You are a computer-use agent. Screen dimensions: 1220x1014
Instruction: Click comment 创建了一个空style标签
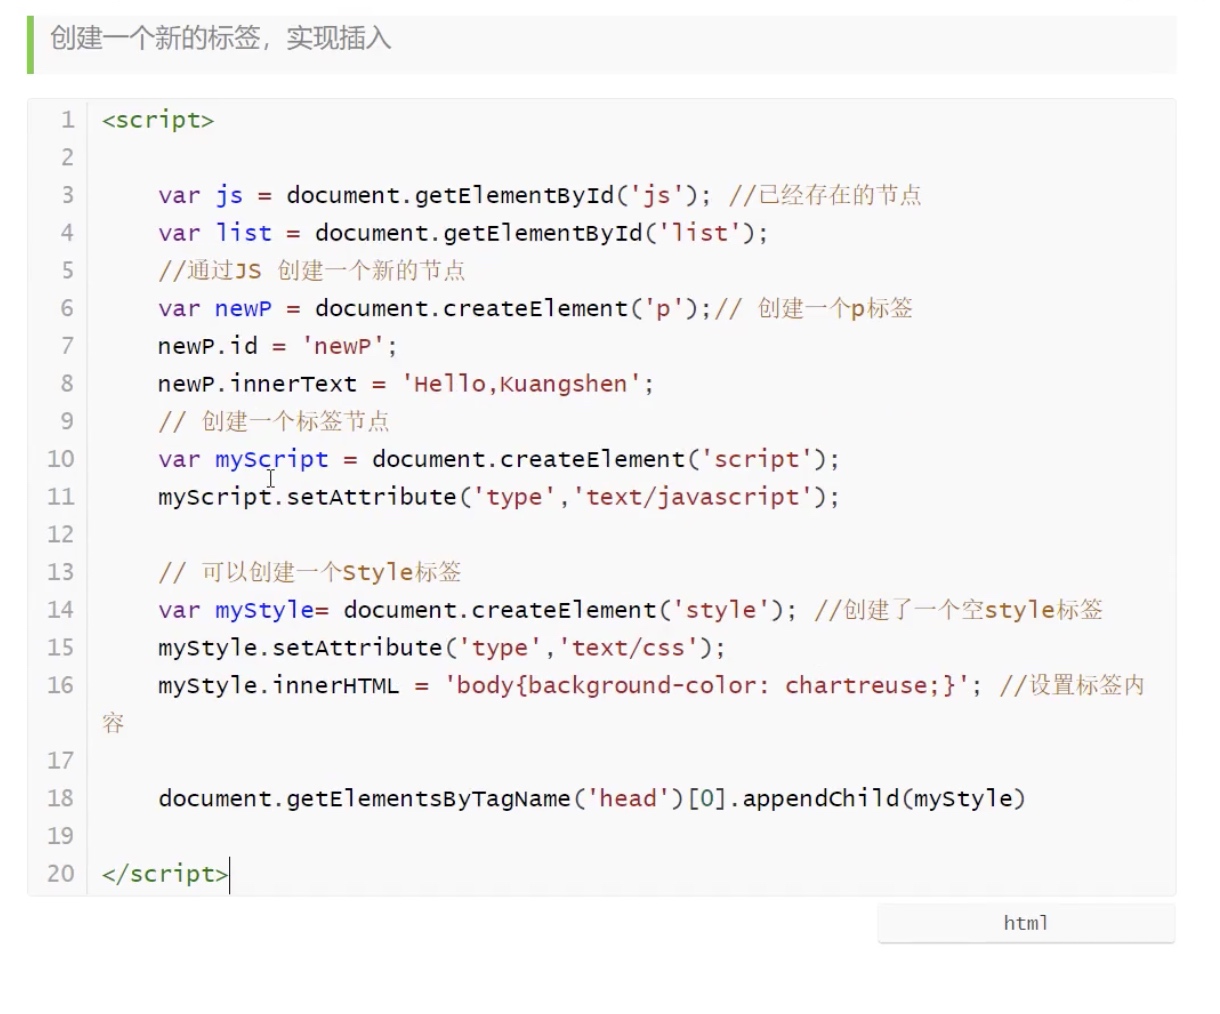[958, 610]
